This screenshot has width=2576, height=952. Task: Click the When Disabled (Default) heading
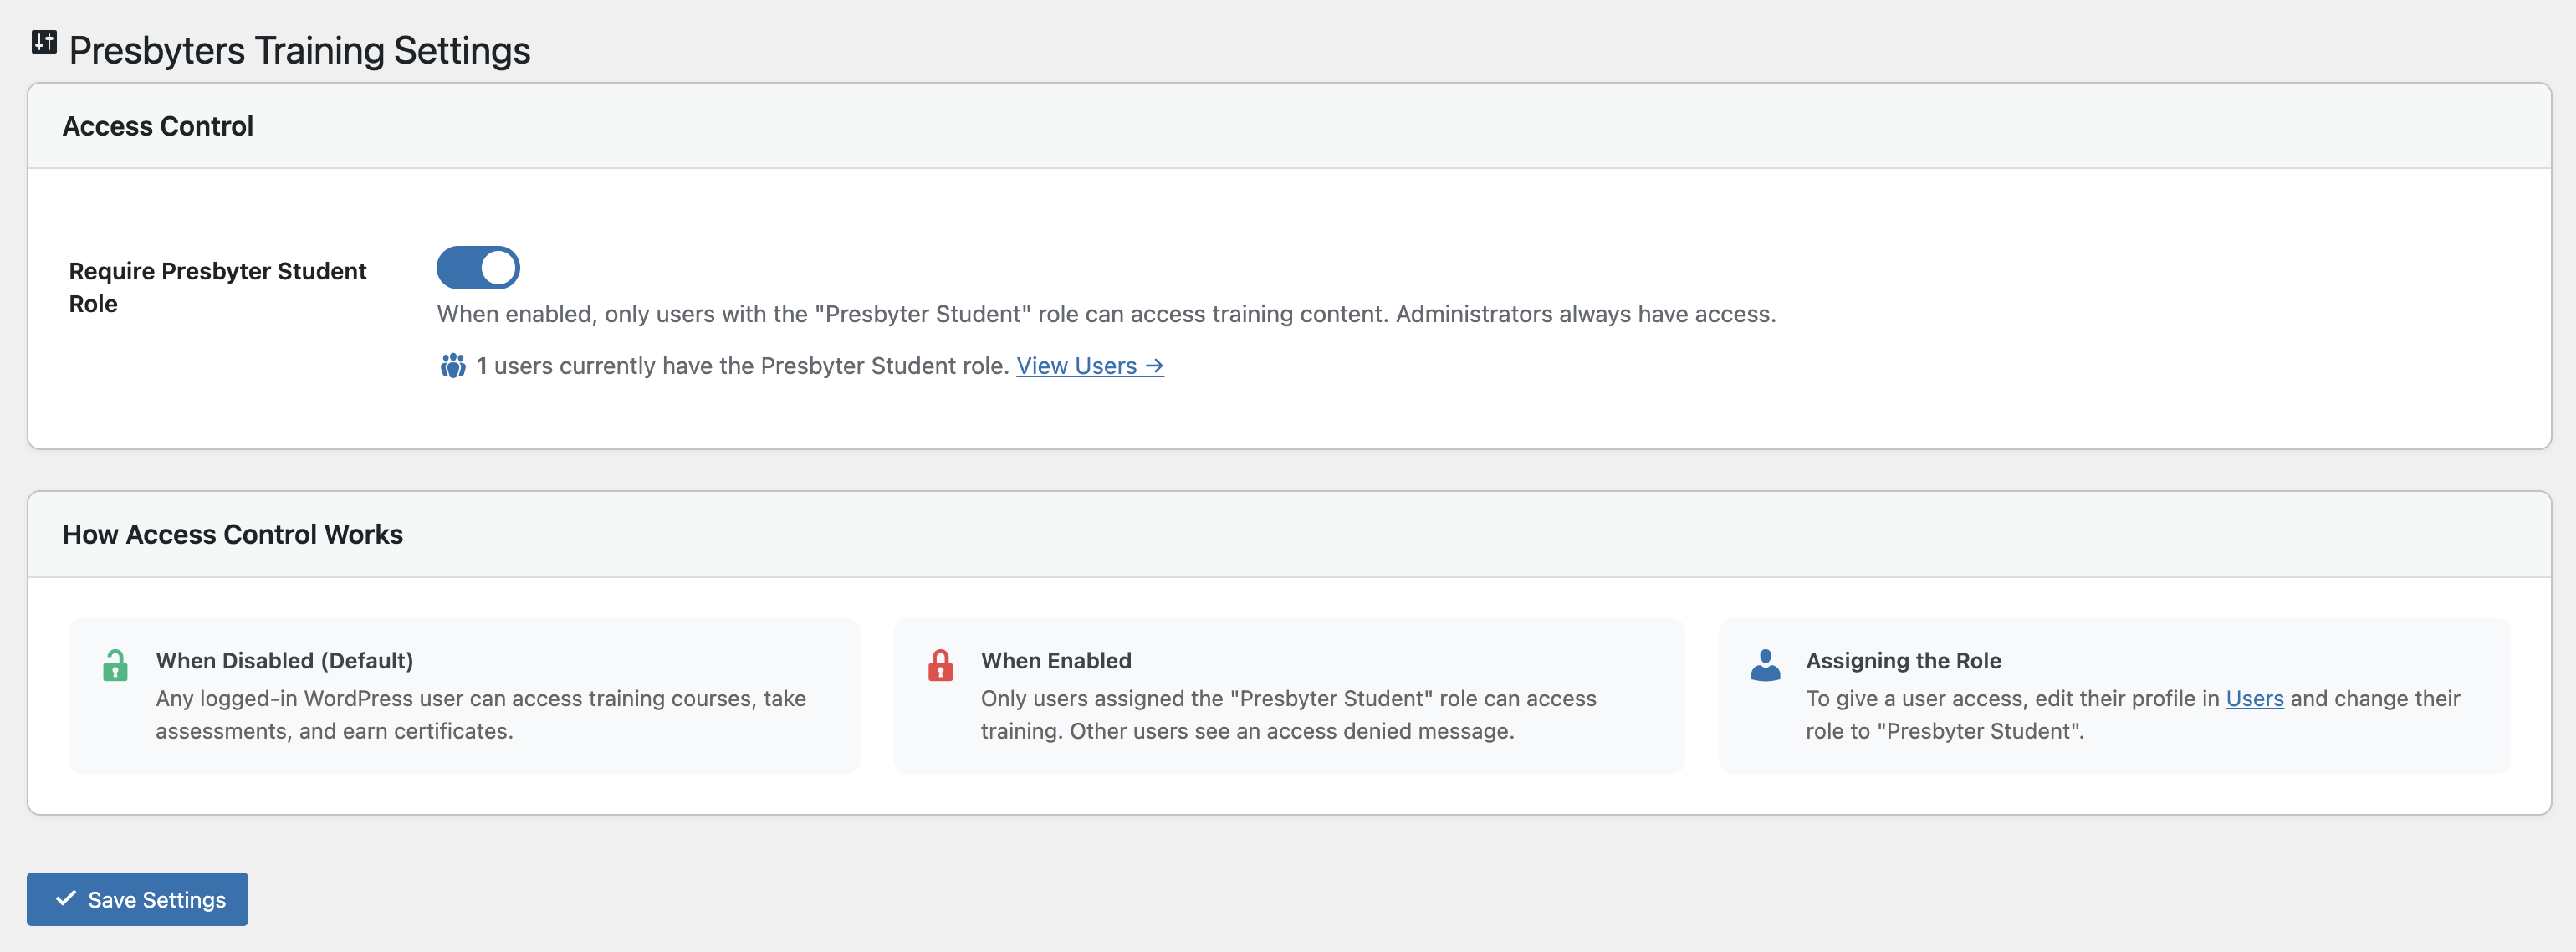[x=284, y=661]
